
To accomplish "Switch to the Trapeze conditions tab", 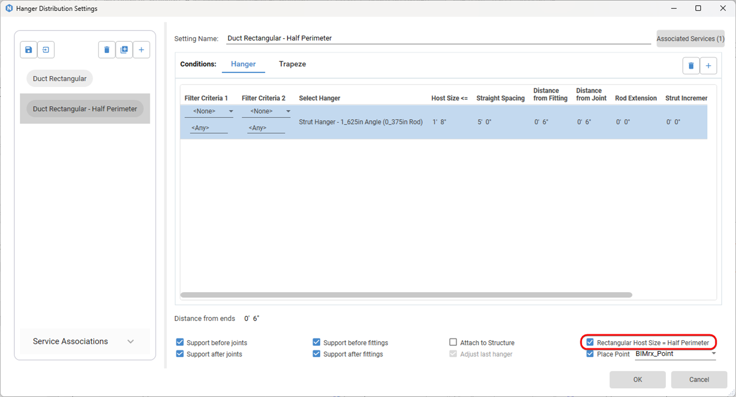I will tap(292, 64).
